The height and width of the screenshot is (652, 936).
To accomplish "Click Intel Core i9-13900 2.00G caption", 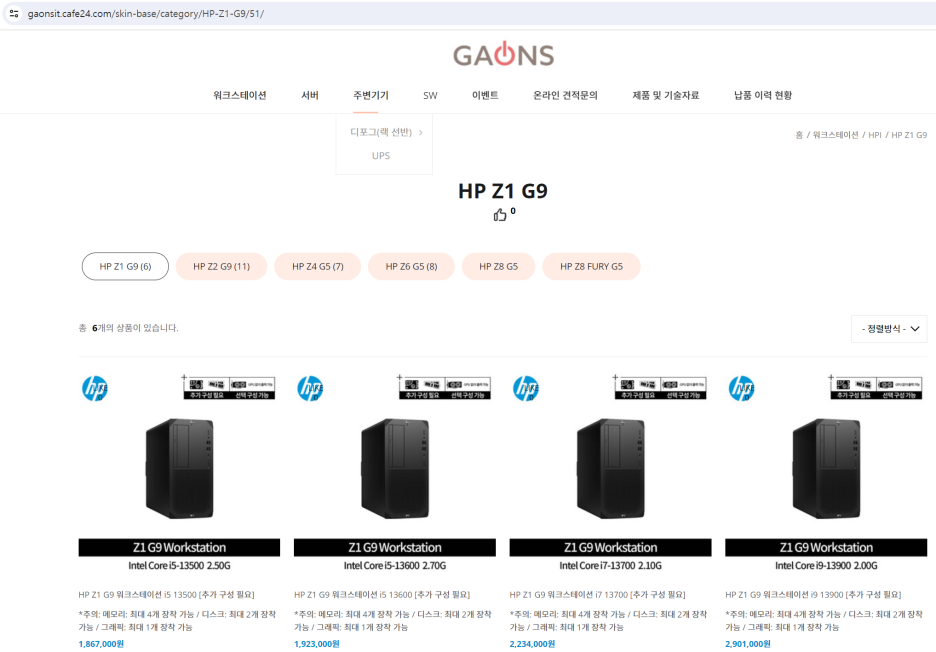I will tap(826, 565).
